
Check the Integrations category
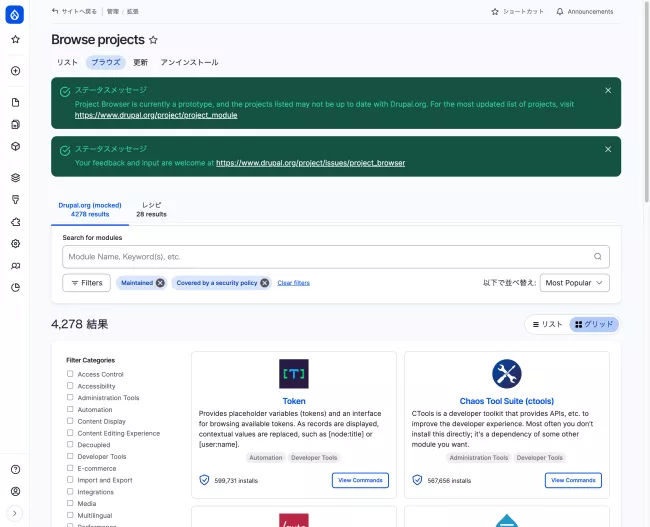pos(70,492)
